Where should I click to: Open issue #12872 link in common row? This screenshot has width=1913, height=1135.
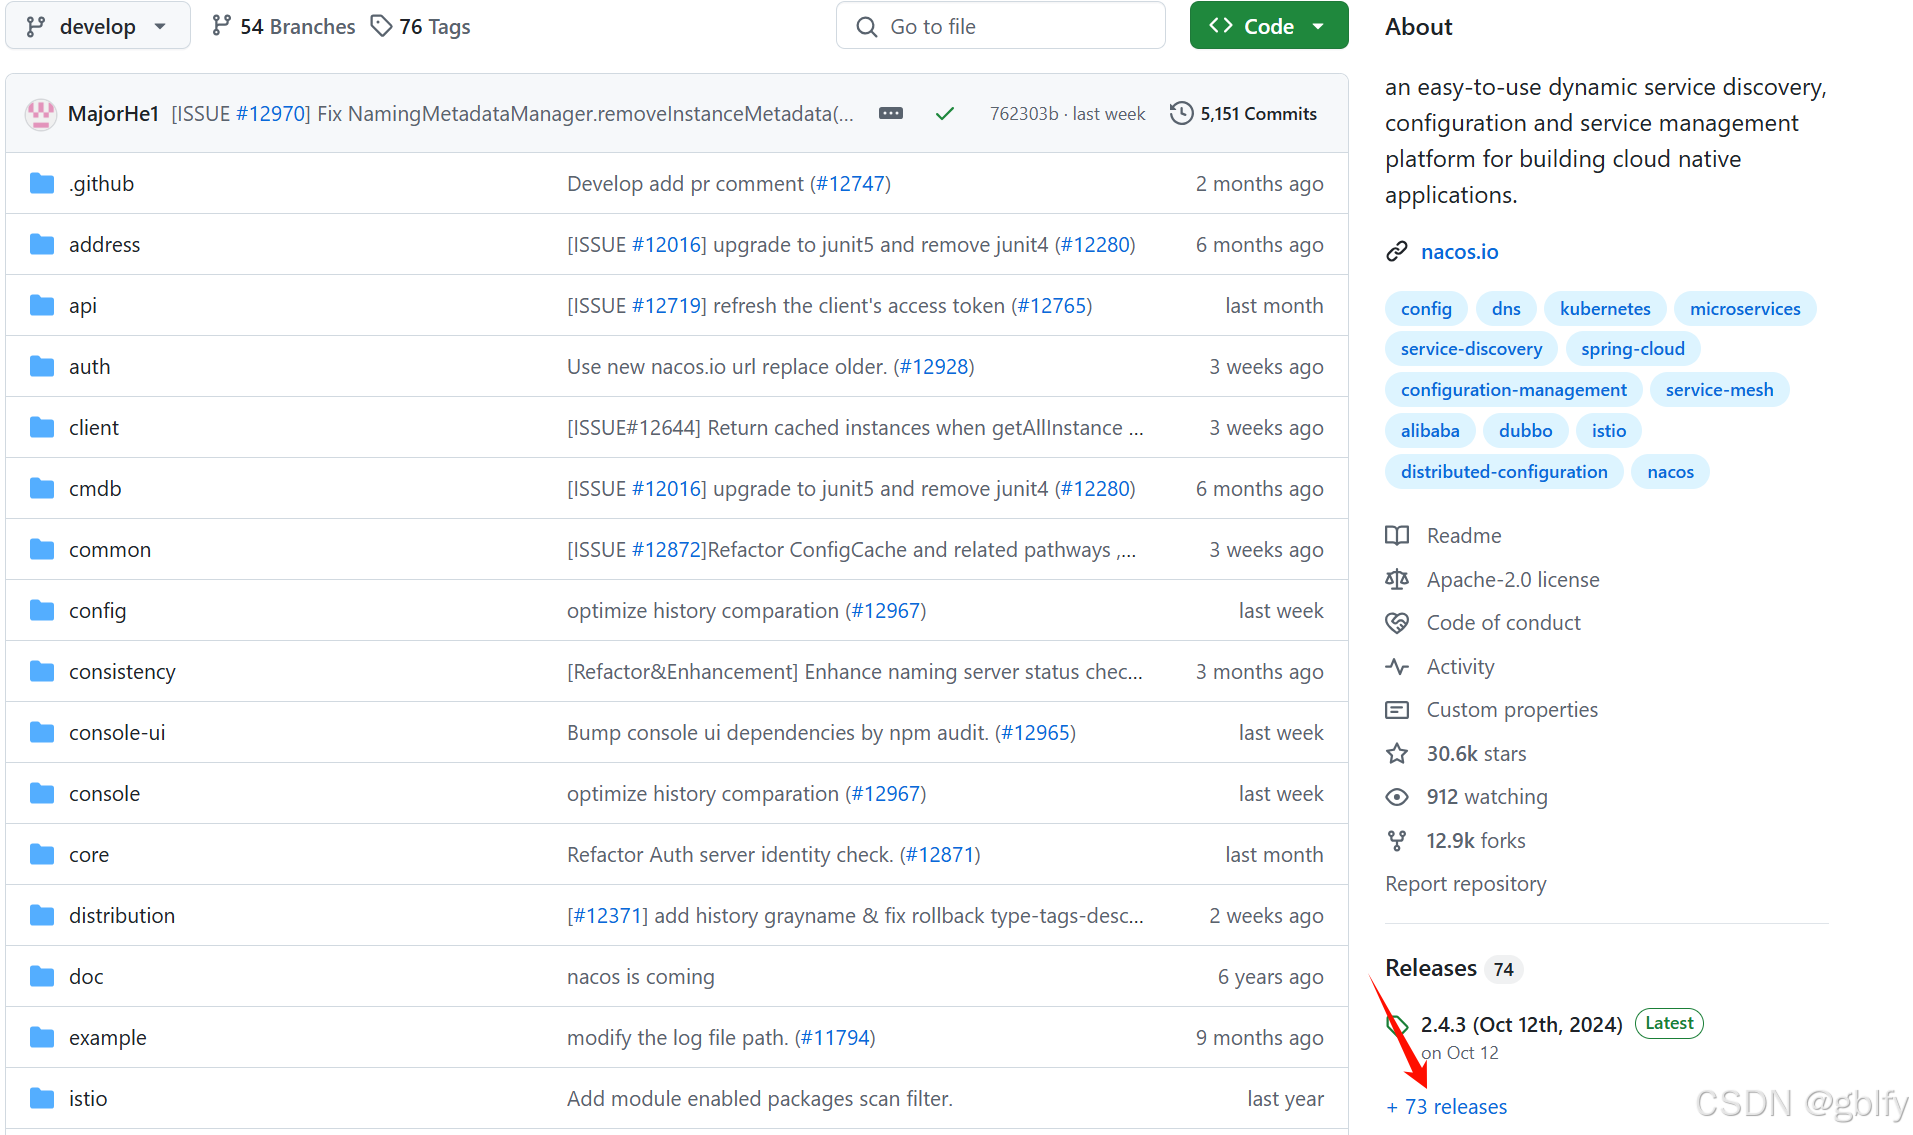coord(666,550)
